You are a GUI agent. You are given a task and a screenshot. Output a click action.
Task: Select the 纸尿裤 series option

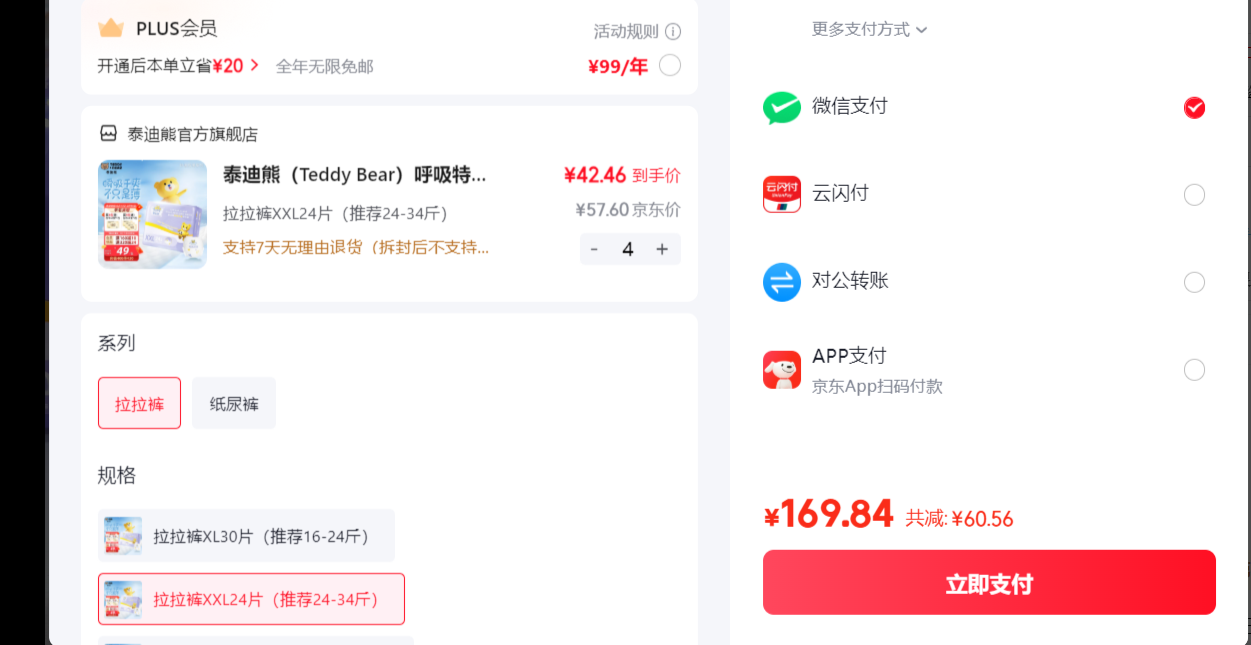pos(234,403)
